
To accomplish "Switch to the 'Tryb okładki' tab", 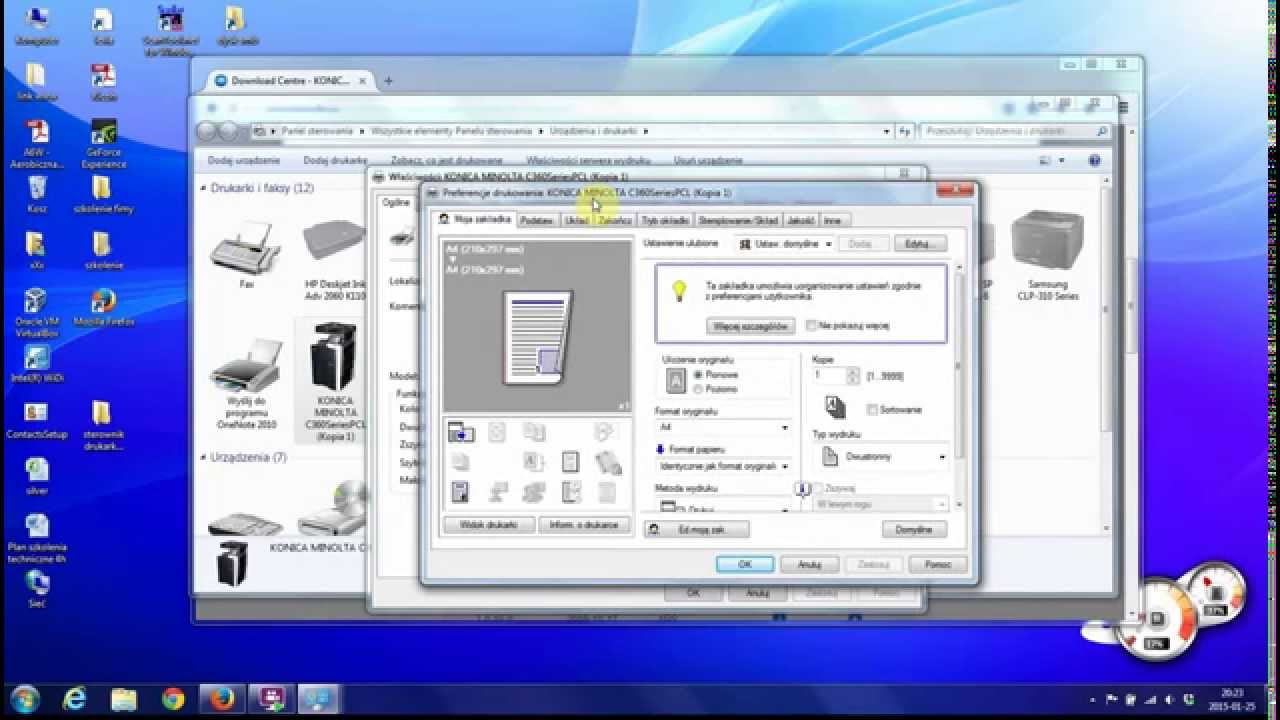I will coord(665,220).
